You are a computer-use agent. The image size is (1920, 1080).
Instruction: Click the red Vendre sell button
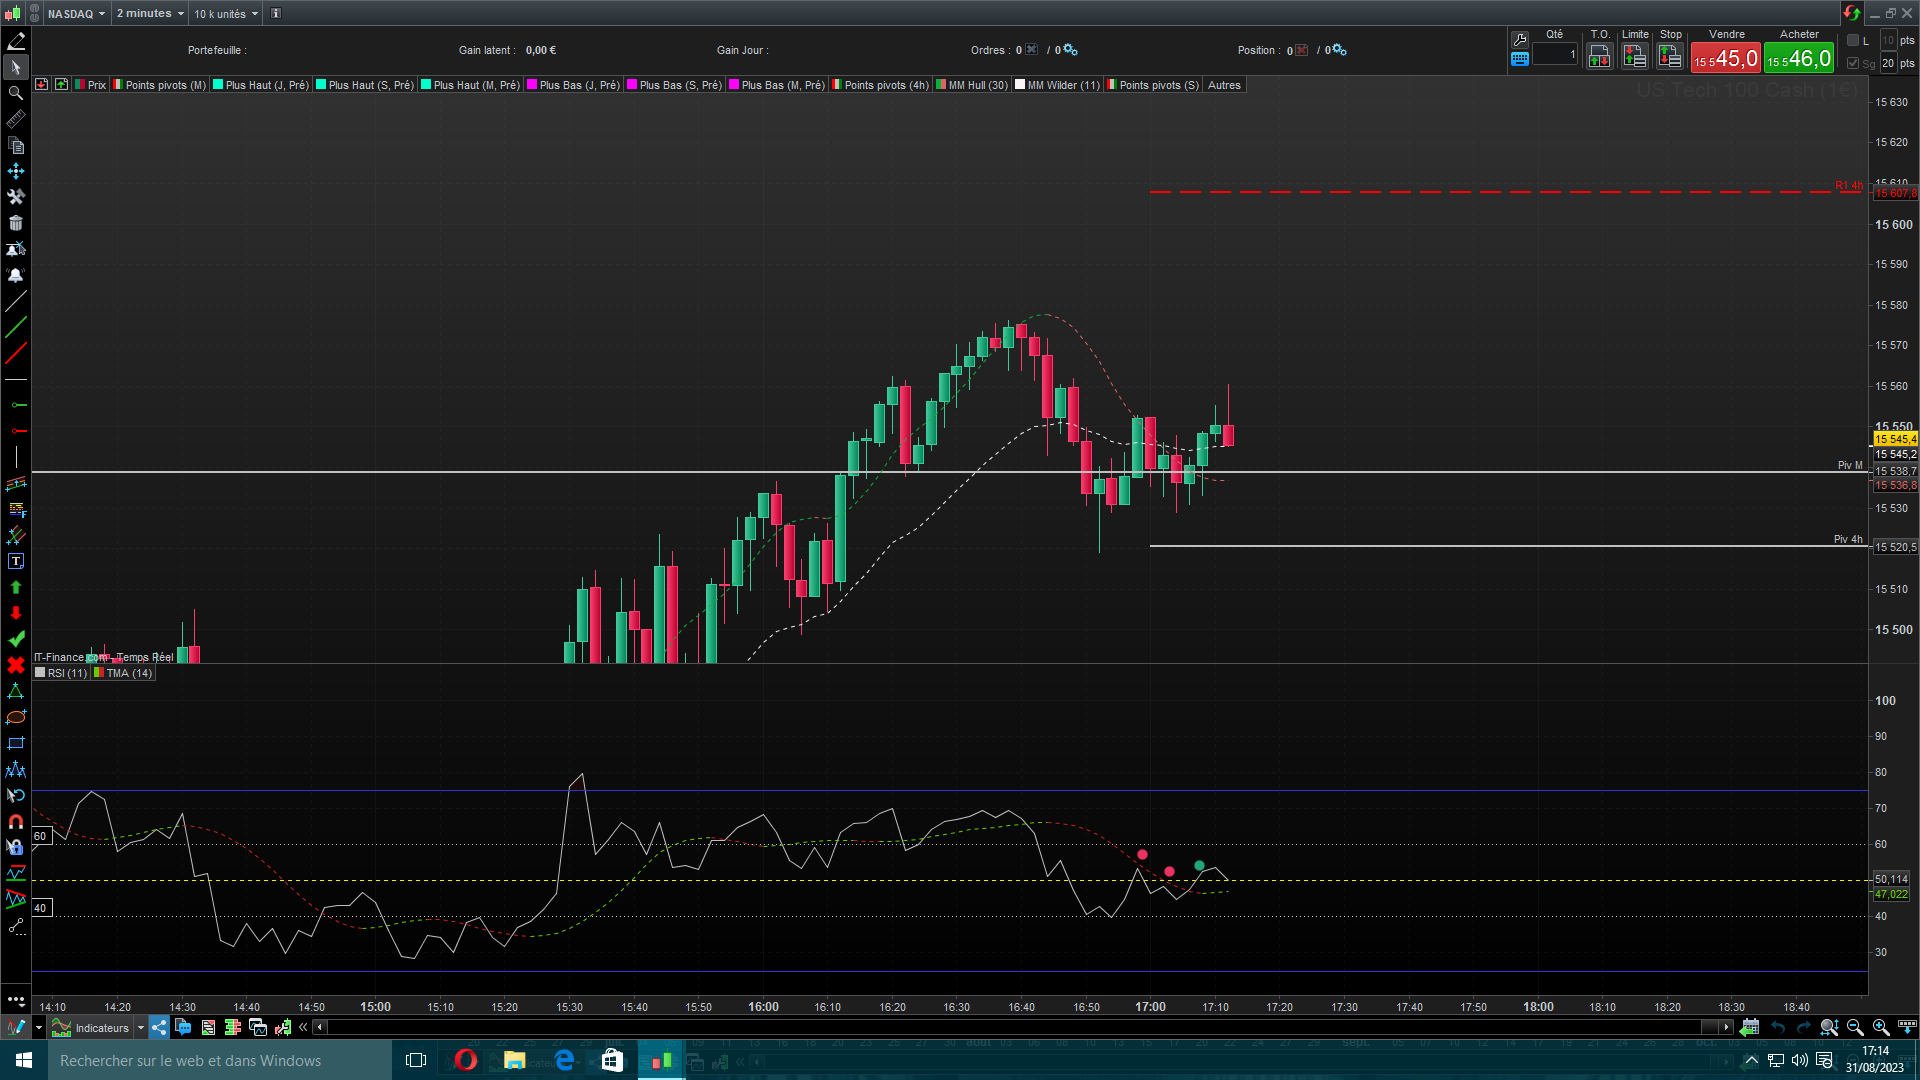pos(1725,58)
